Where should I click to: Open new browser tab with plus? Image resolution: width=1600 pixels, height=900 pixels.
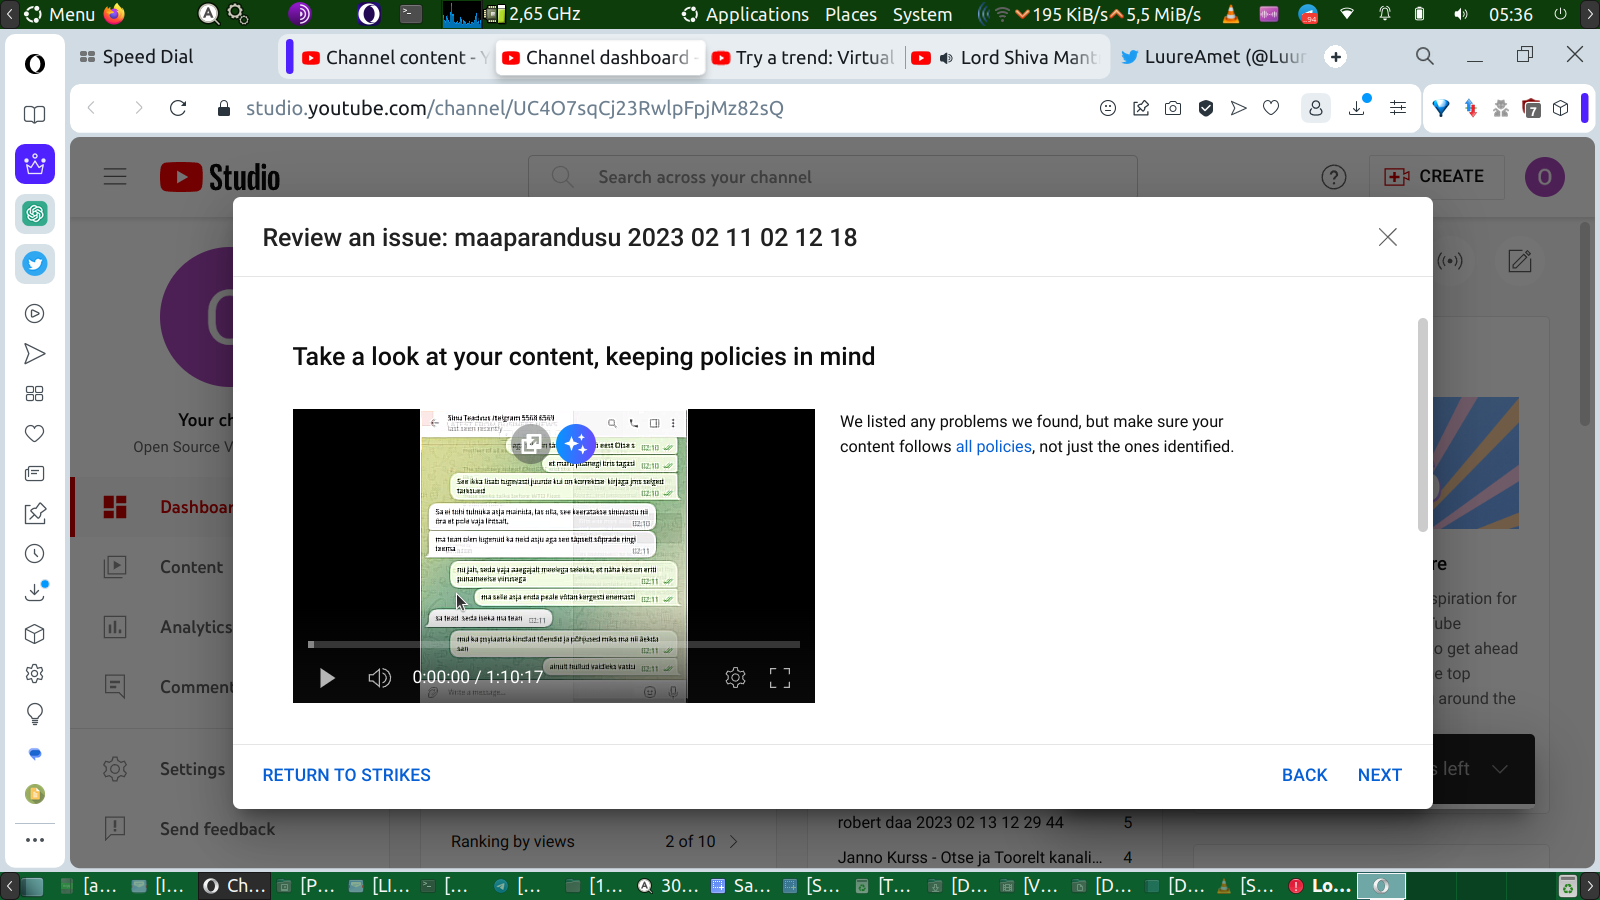[x=1335, y=57]
